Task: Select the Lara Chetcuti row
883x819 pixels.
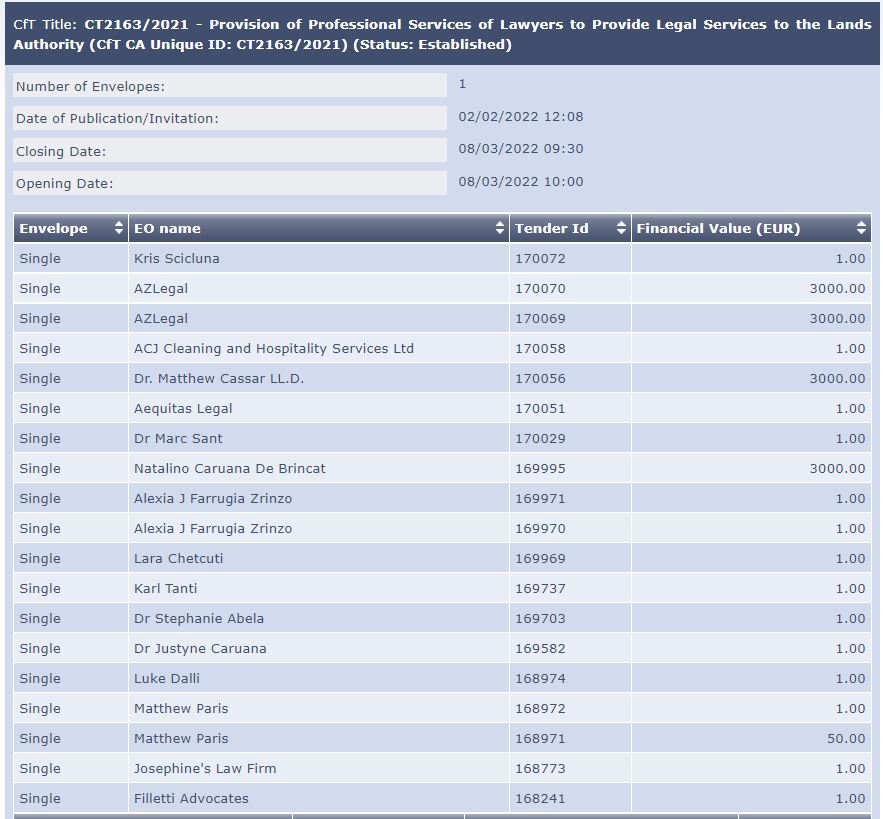Action: (179, 558)
